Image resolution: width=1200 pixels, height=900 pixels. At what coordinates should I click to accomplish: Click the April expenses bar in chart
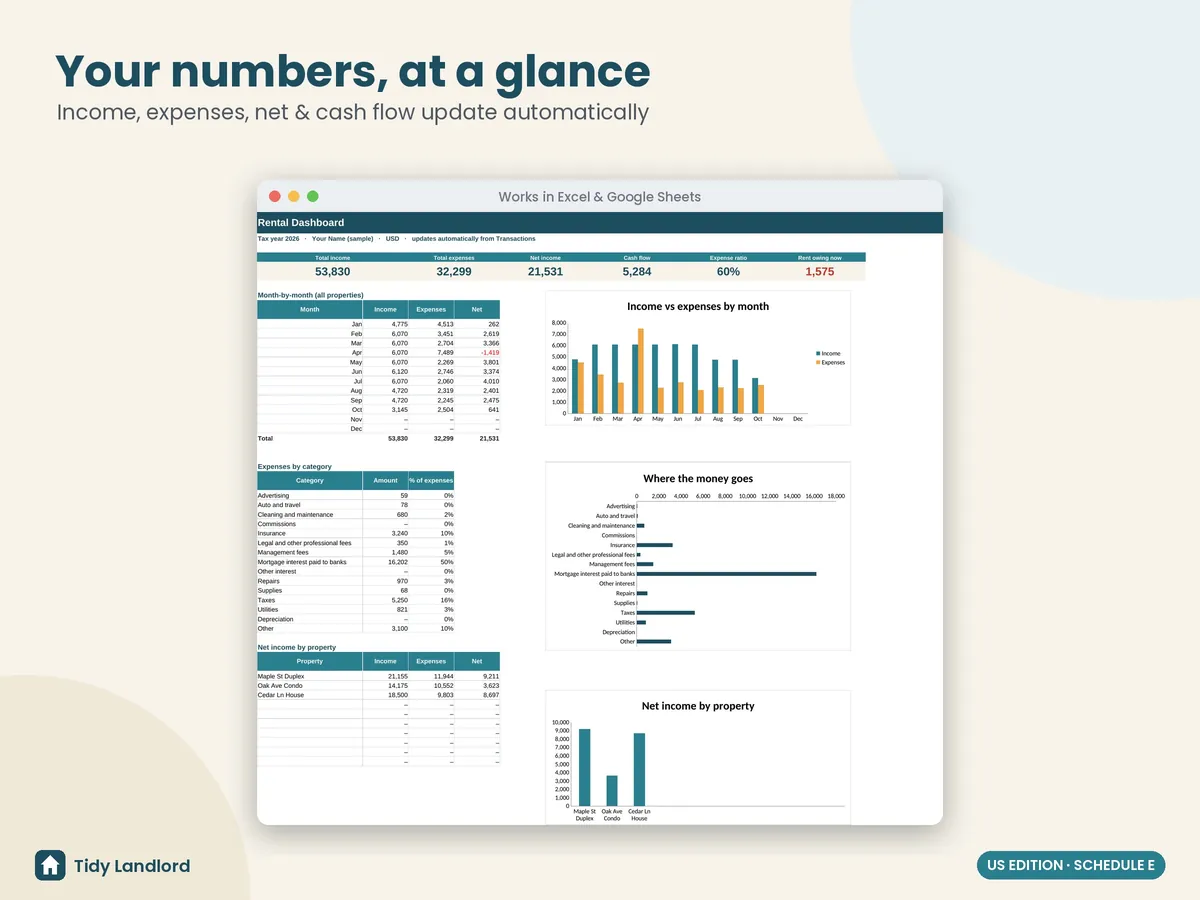[x=641, y=371]
